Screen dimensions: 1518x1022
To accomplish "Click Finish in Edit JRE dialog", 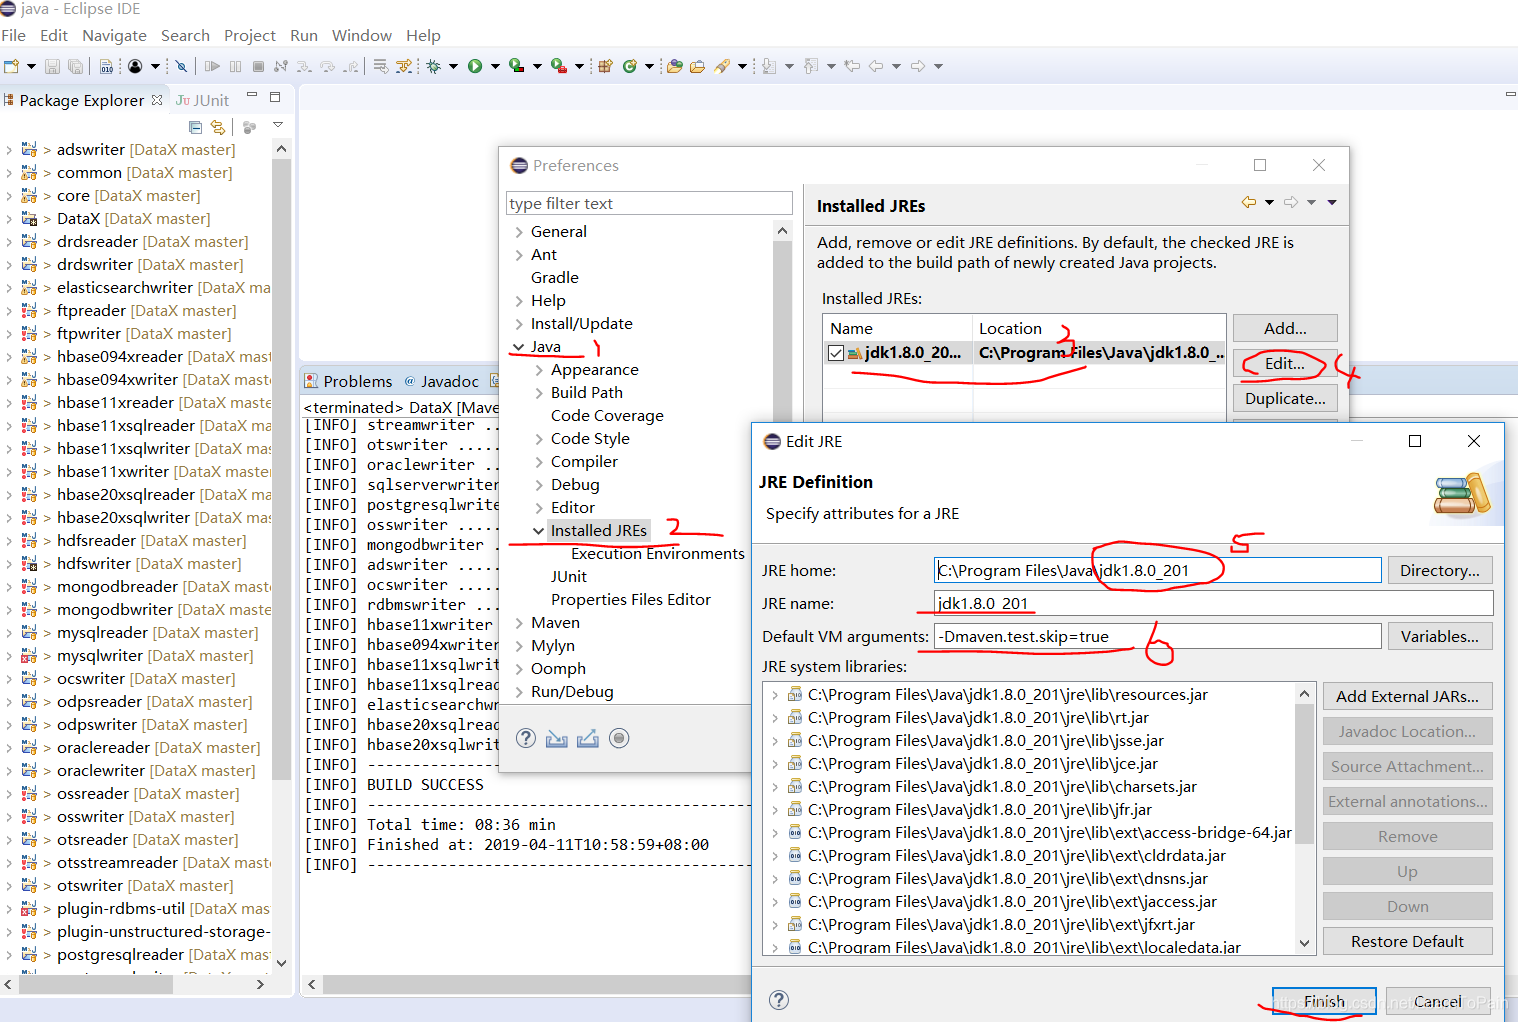I will pos(1324,1001).
